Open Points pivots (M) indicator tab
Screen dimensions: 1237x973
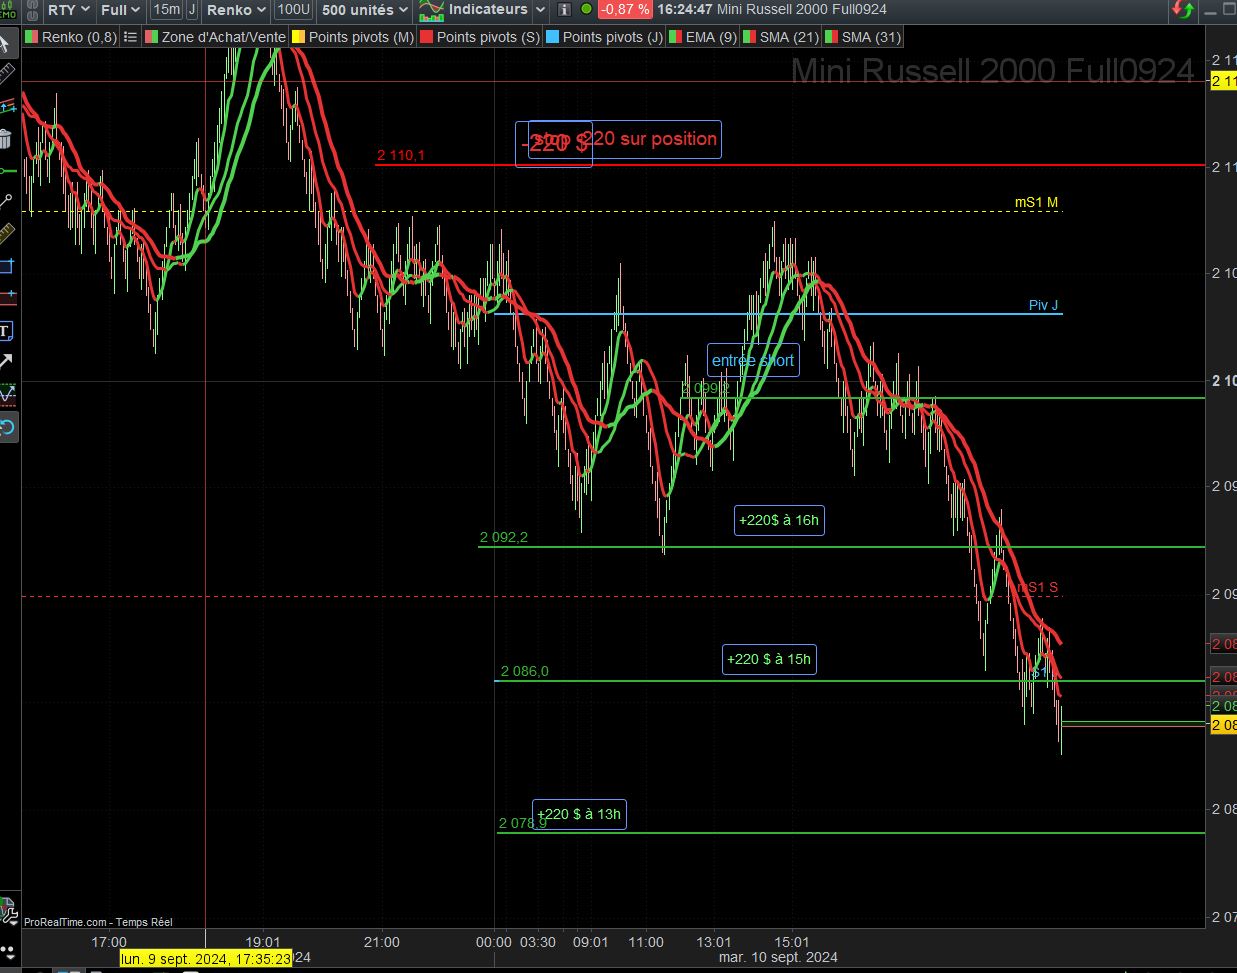tap(354, 37)
